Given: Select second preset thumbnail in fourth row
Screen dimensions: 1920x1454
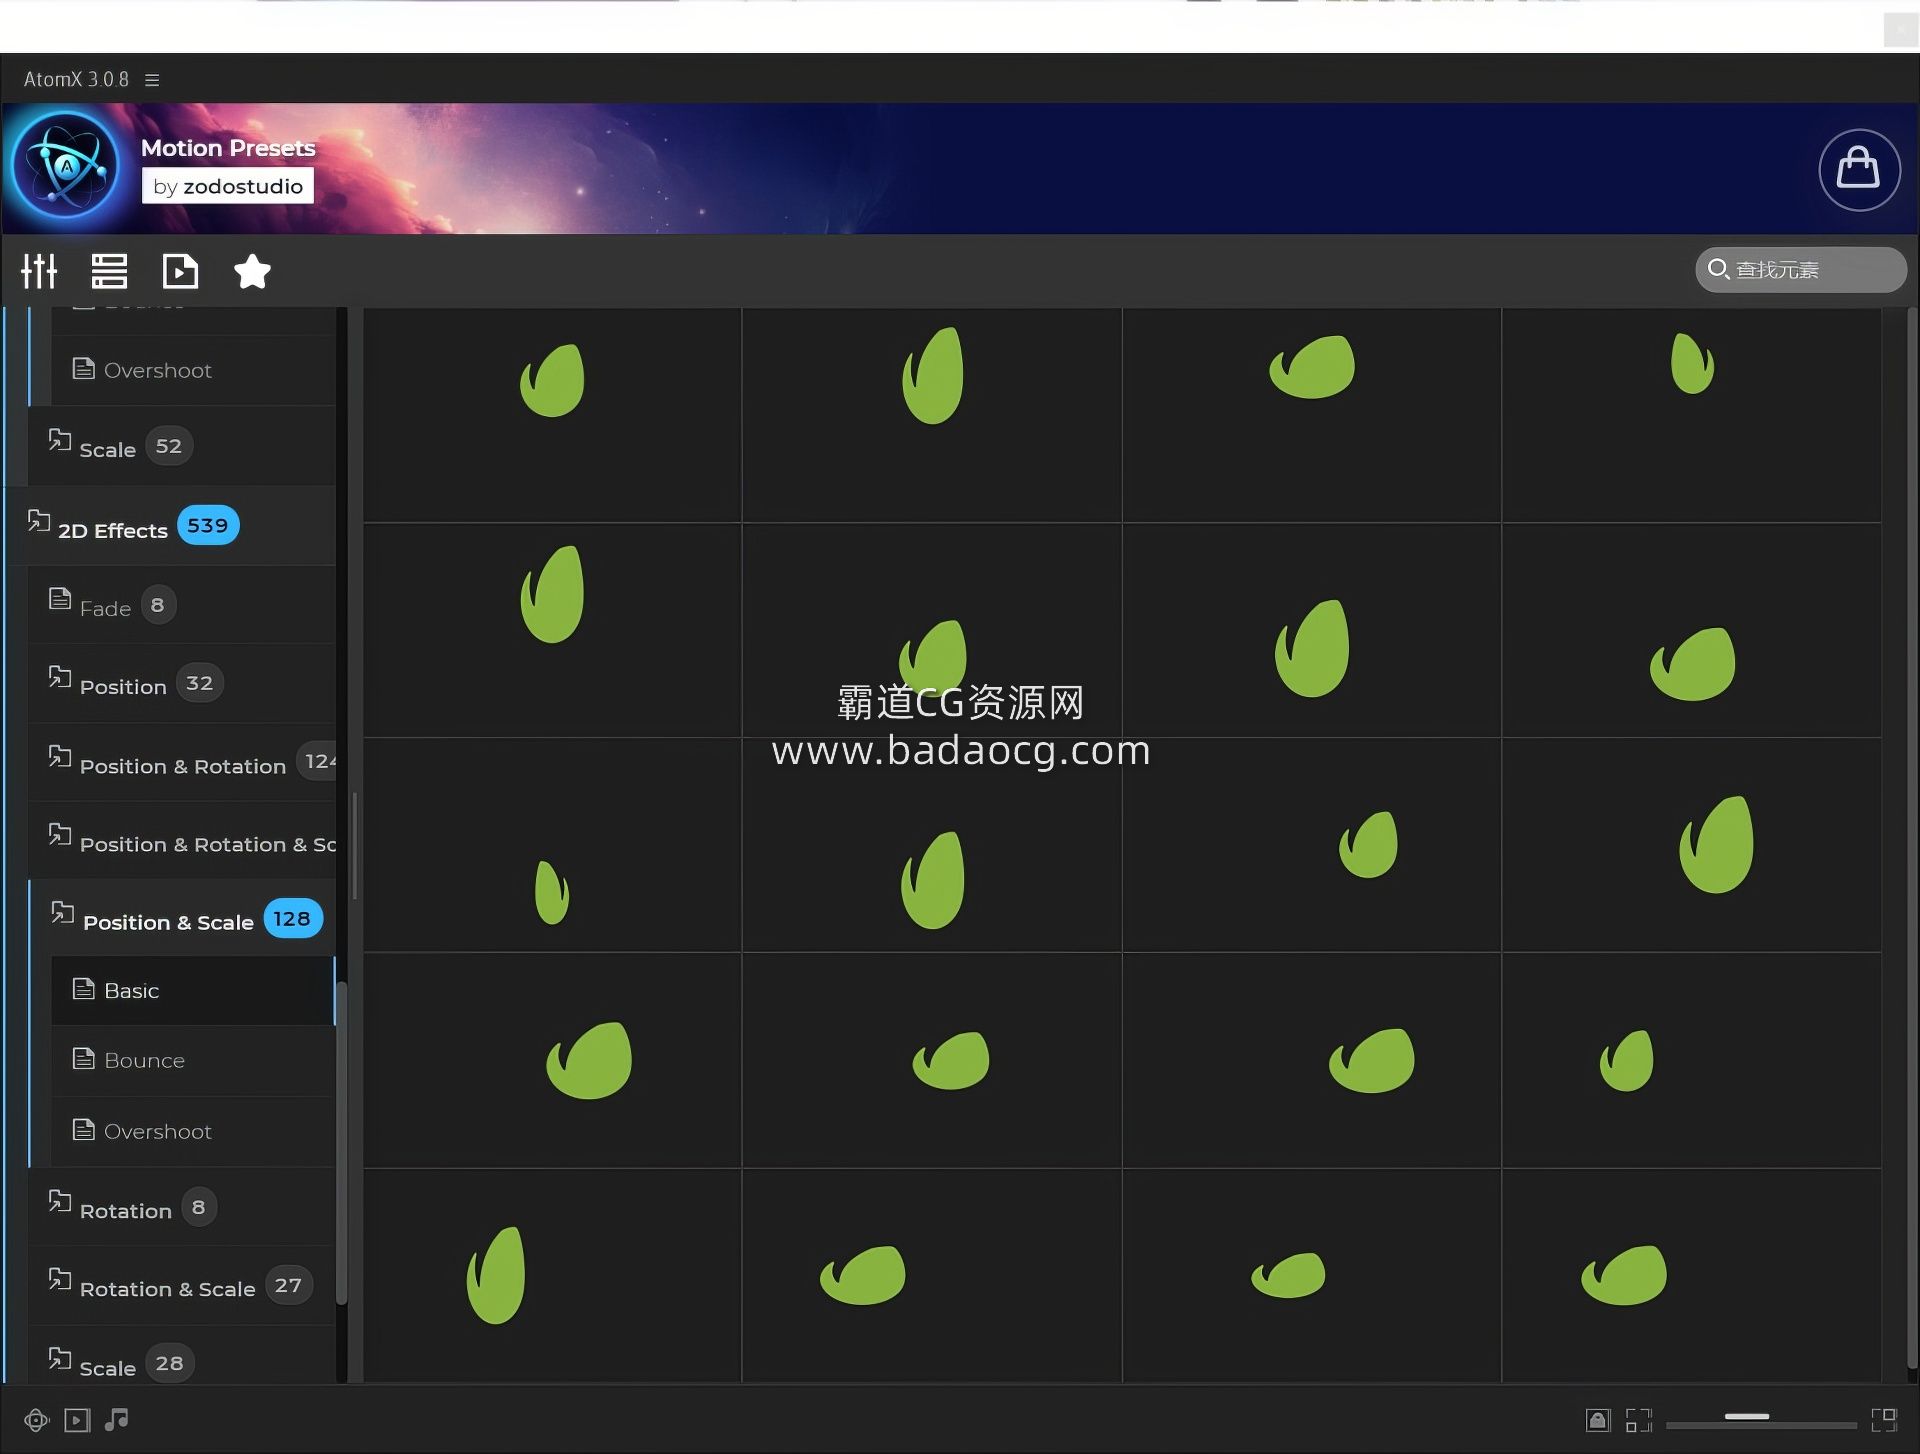Looking at the screenshot, I should (932, 1060).
